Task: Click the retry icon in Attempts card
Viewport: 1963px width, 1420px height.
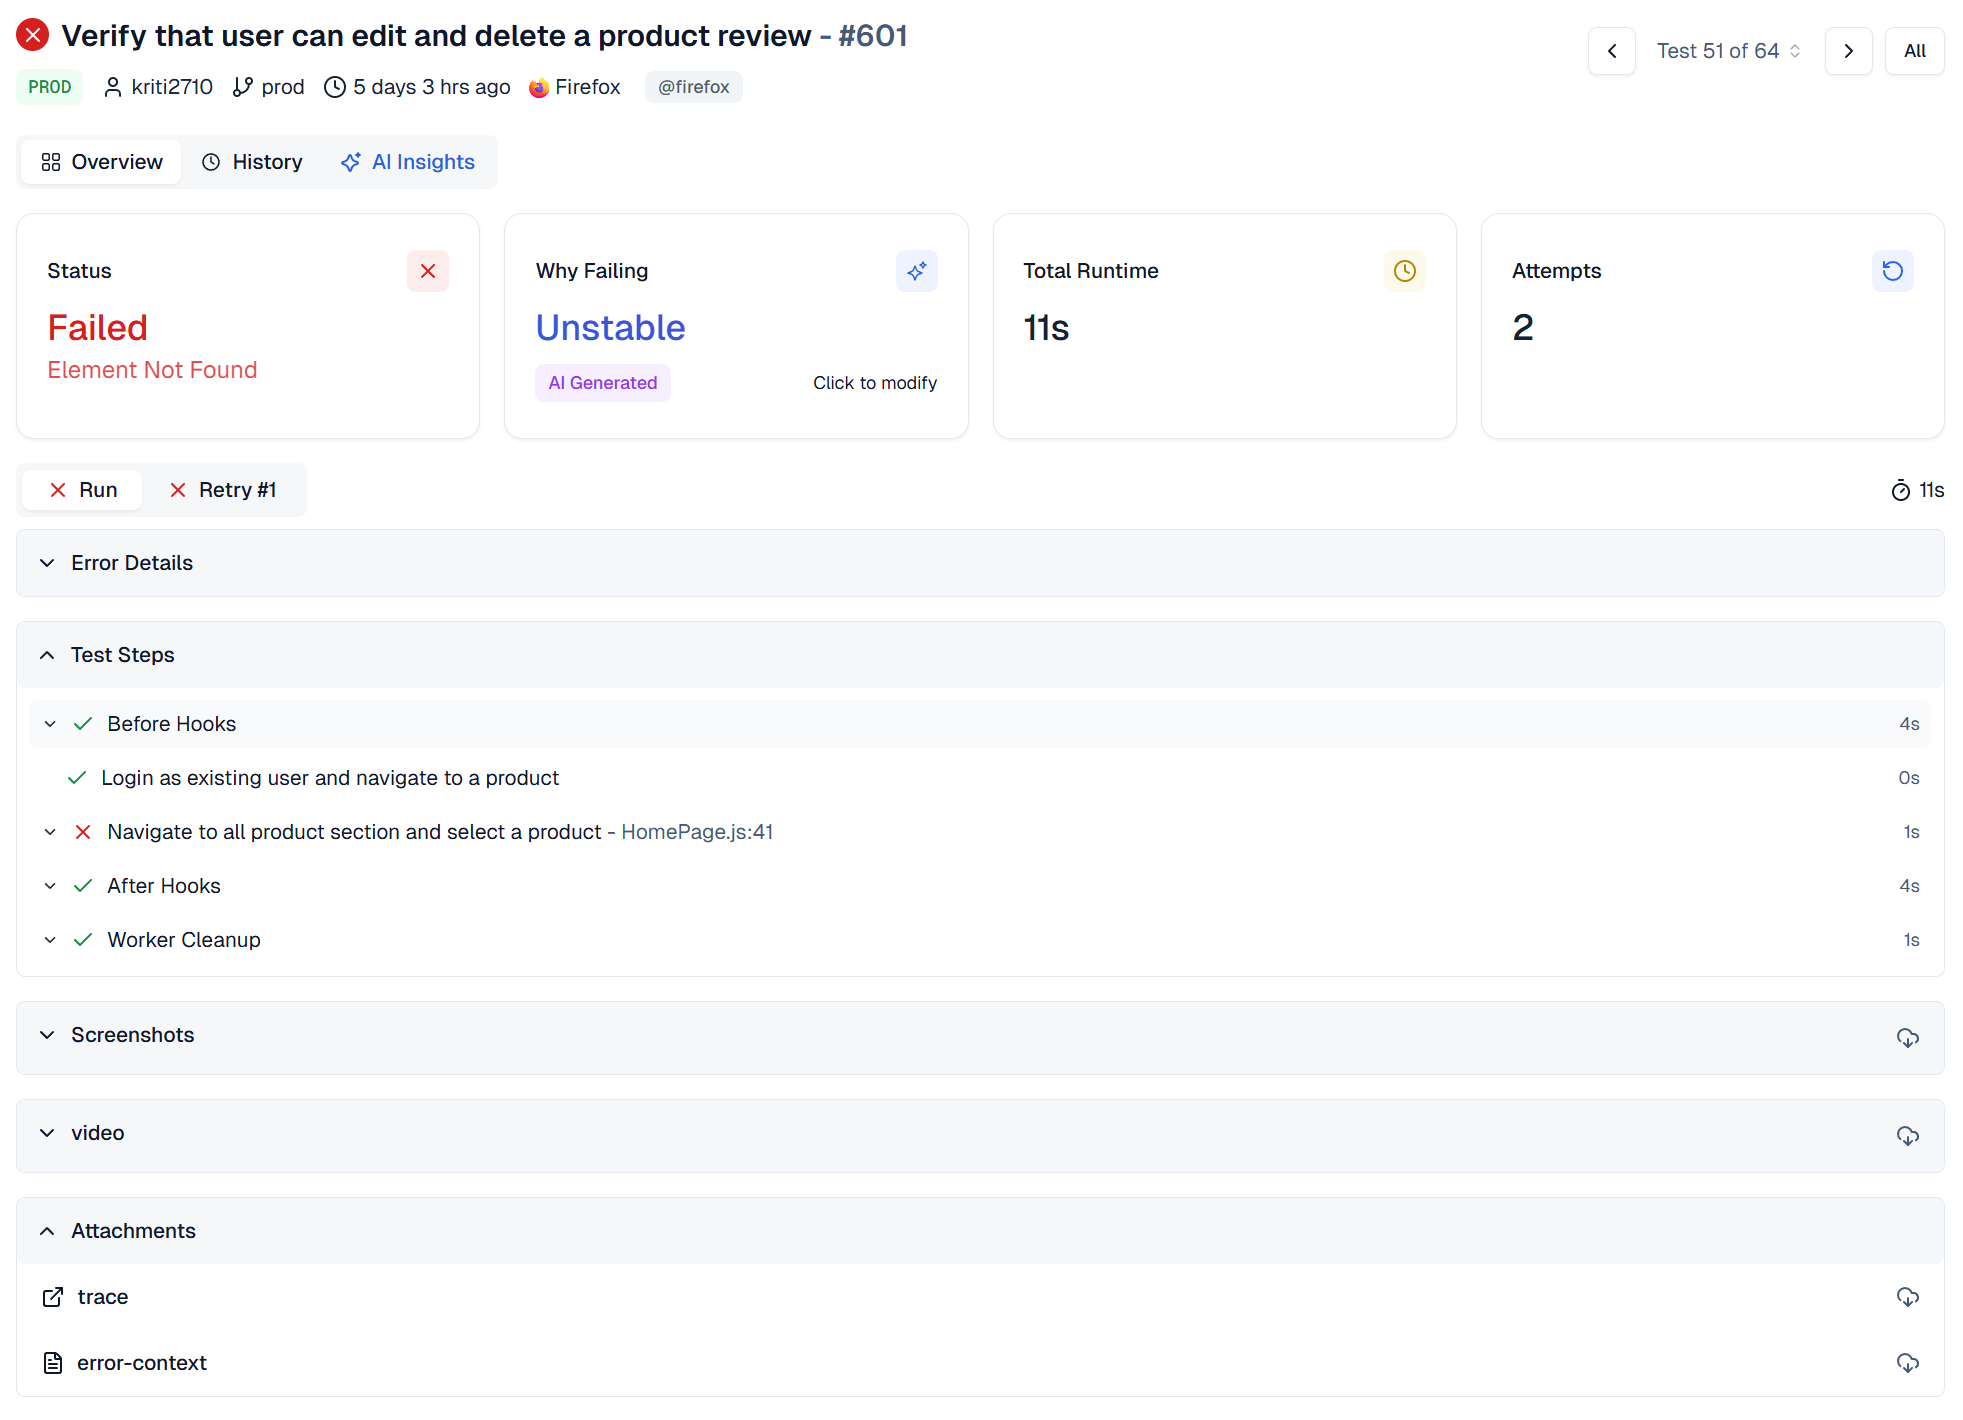Action: point(1892,271)
